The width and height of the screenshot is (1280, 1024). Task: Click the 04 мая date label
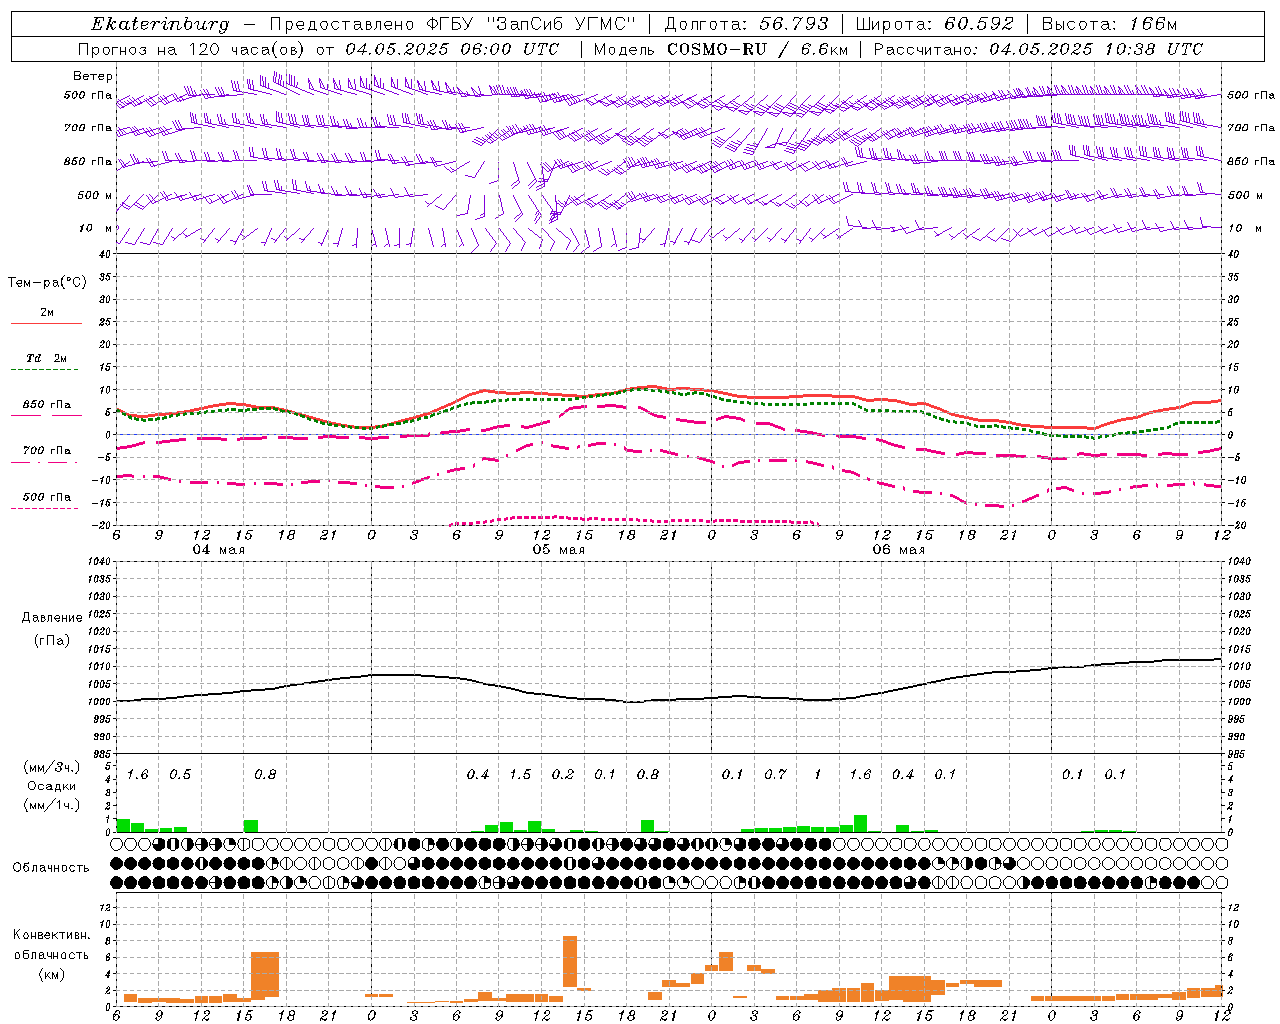[x=218, y=550]
